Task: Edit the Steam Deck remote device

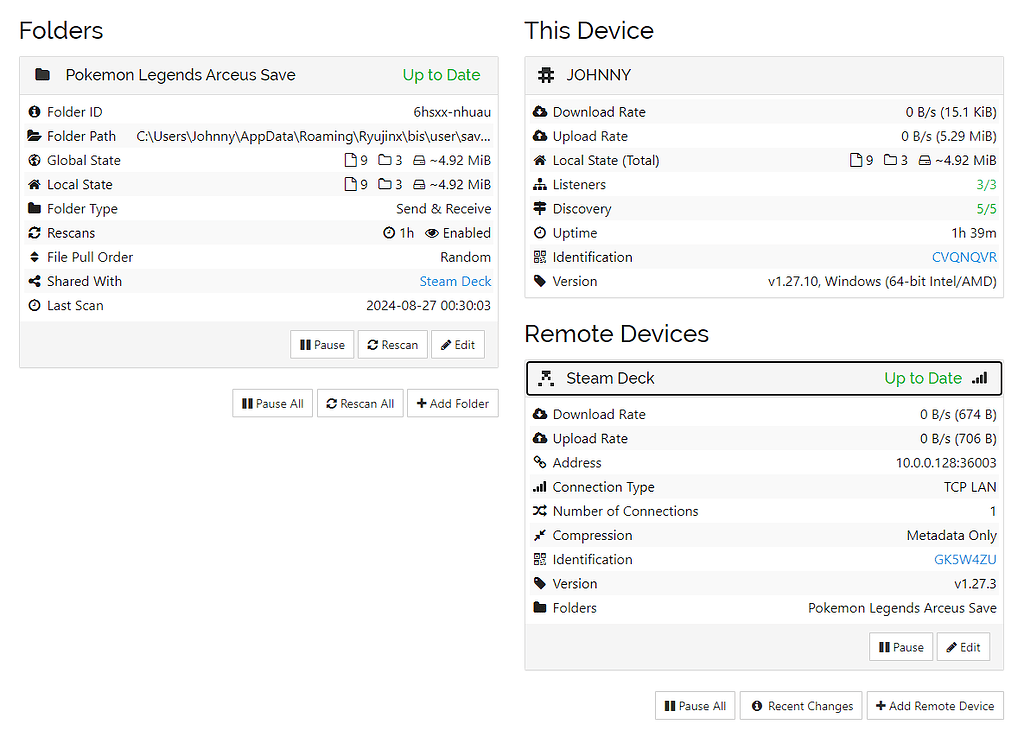Action: [963, 647]
